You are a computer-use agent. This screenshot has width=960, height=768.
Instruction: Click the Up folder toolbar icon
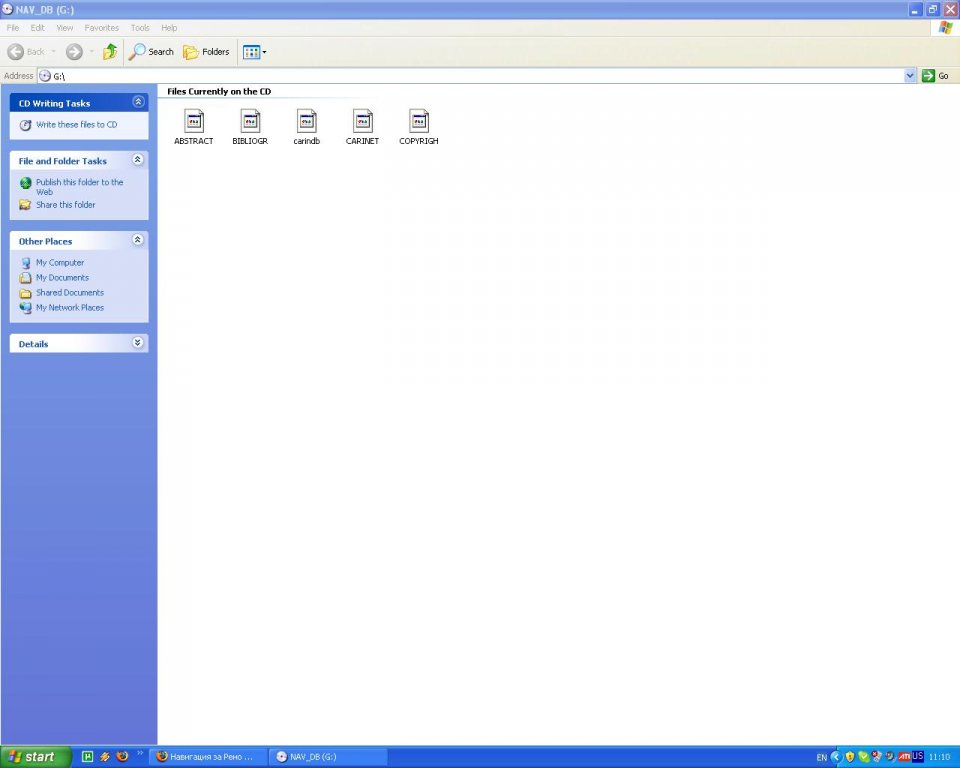[110, 52]
